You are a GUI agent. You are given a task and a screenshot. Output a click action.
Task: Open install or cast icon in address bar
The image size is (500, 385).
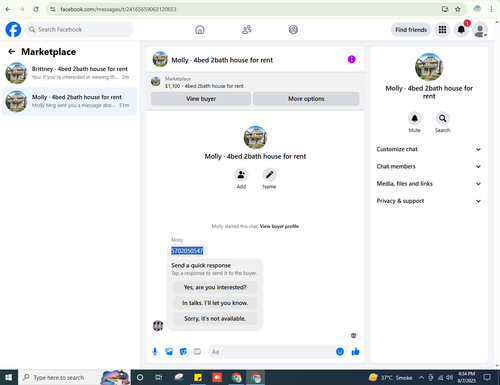pos(445,9)
